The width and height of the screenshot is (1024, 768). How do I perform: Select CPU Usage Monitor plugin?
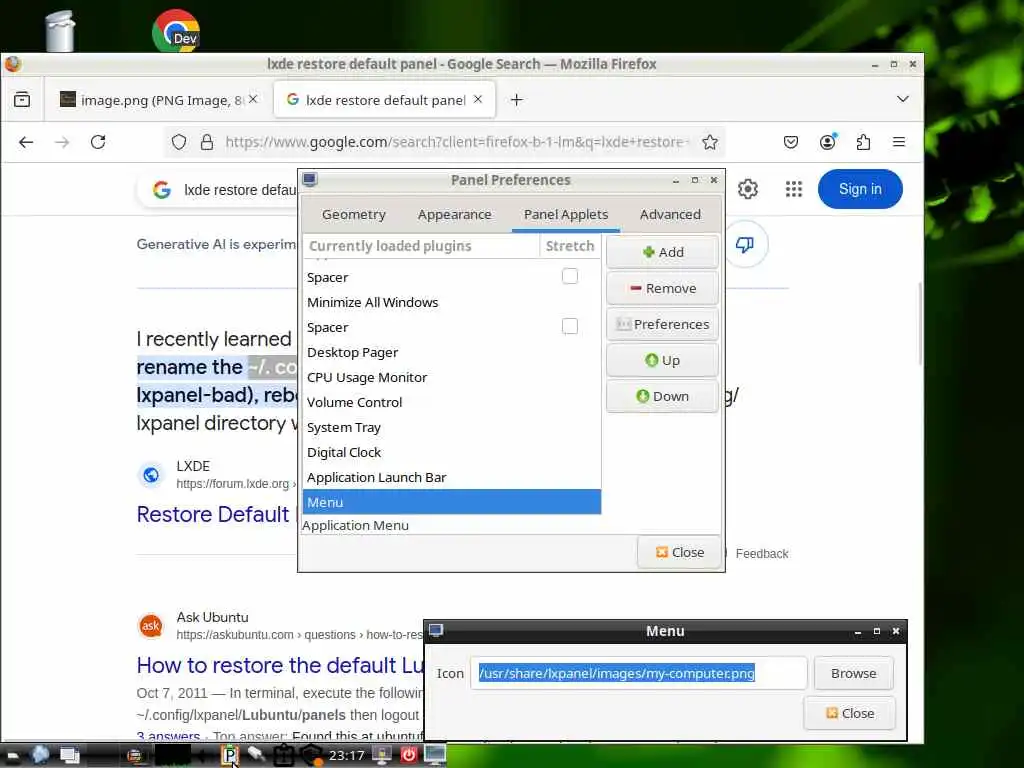click(x=451, y=377)
